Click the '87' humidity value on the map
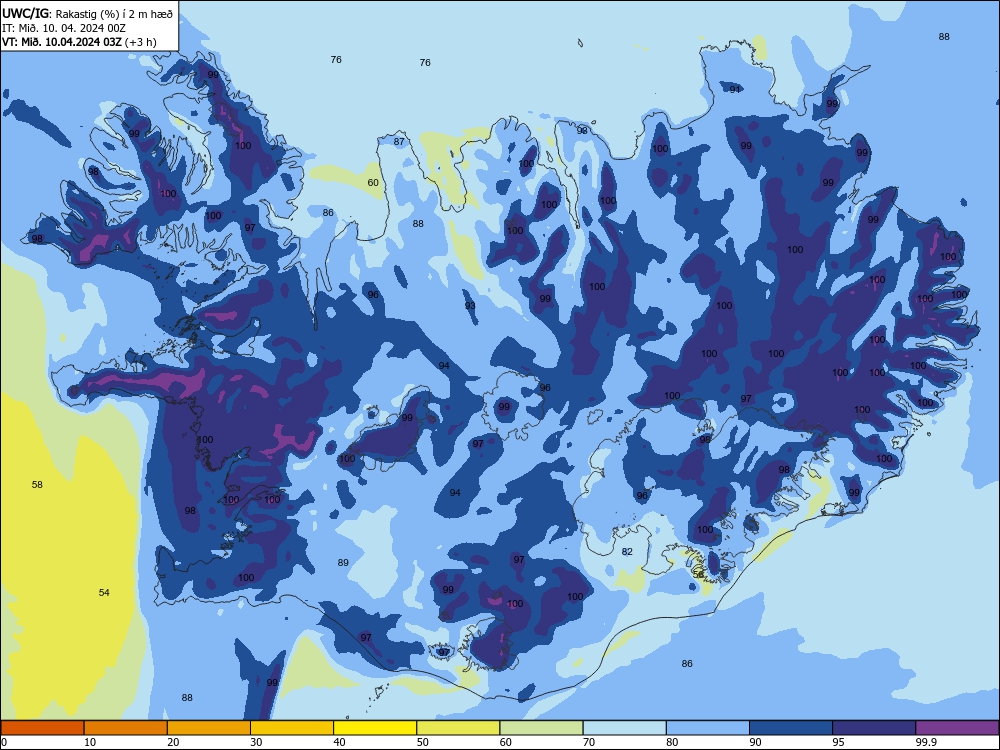 399,142
